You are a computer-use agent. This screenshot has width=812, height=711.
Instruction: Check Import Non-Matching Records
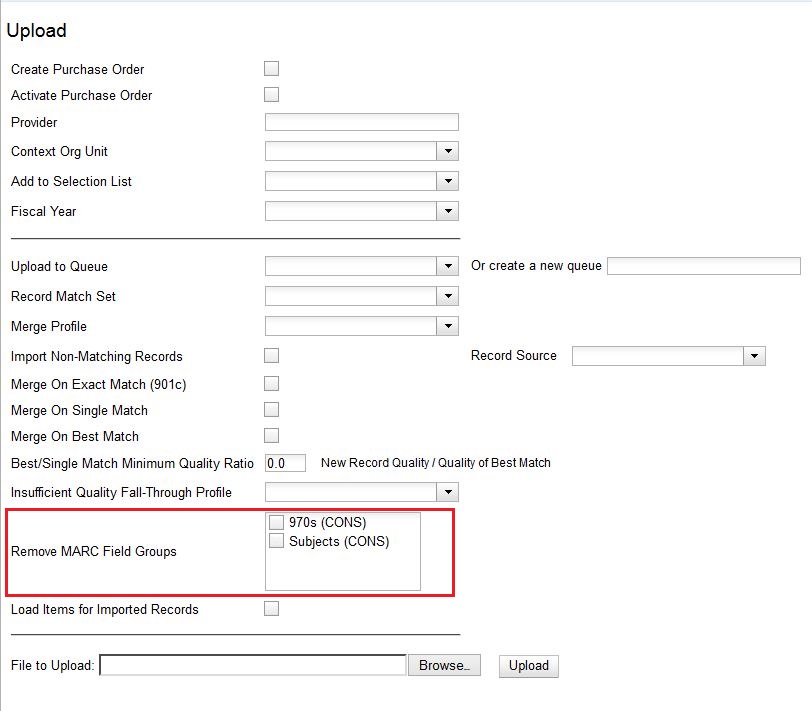coord(271,355)
